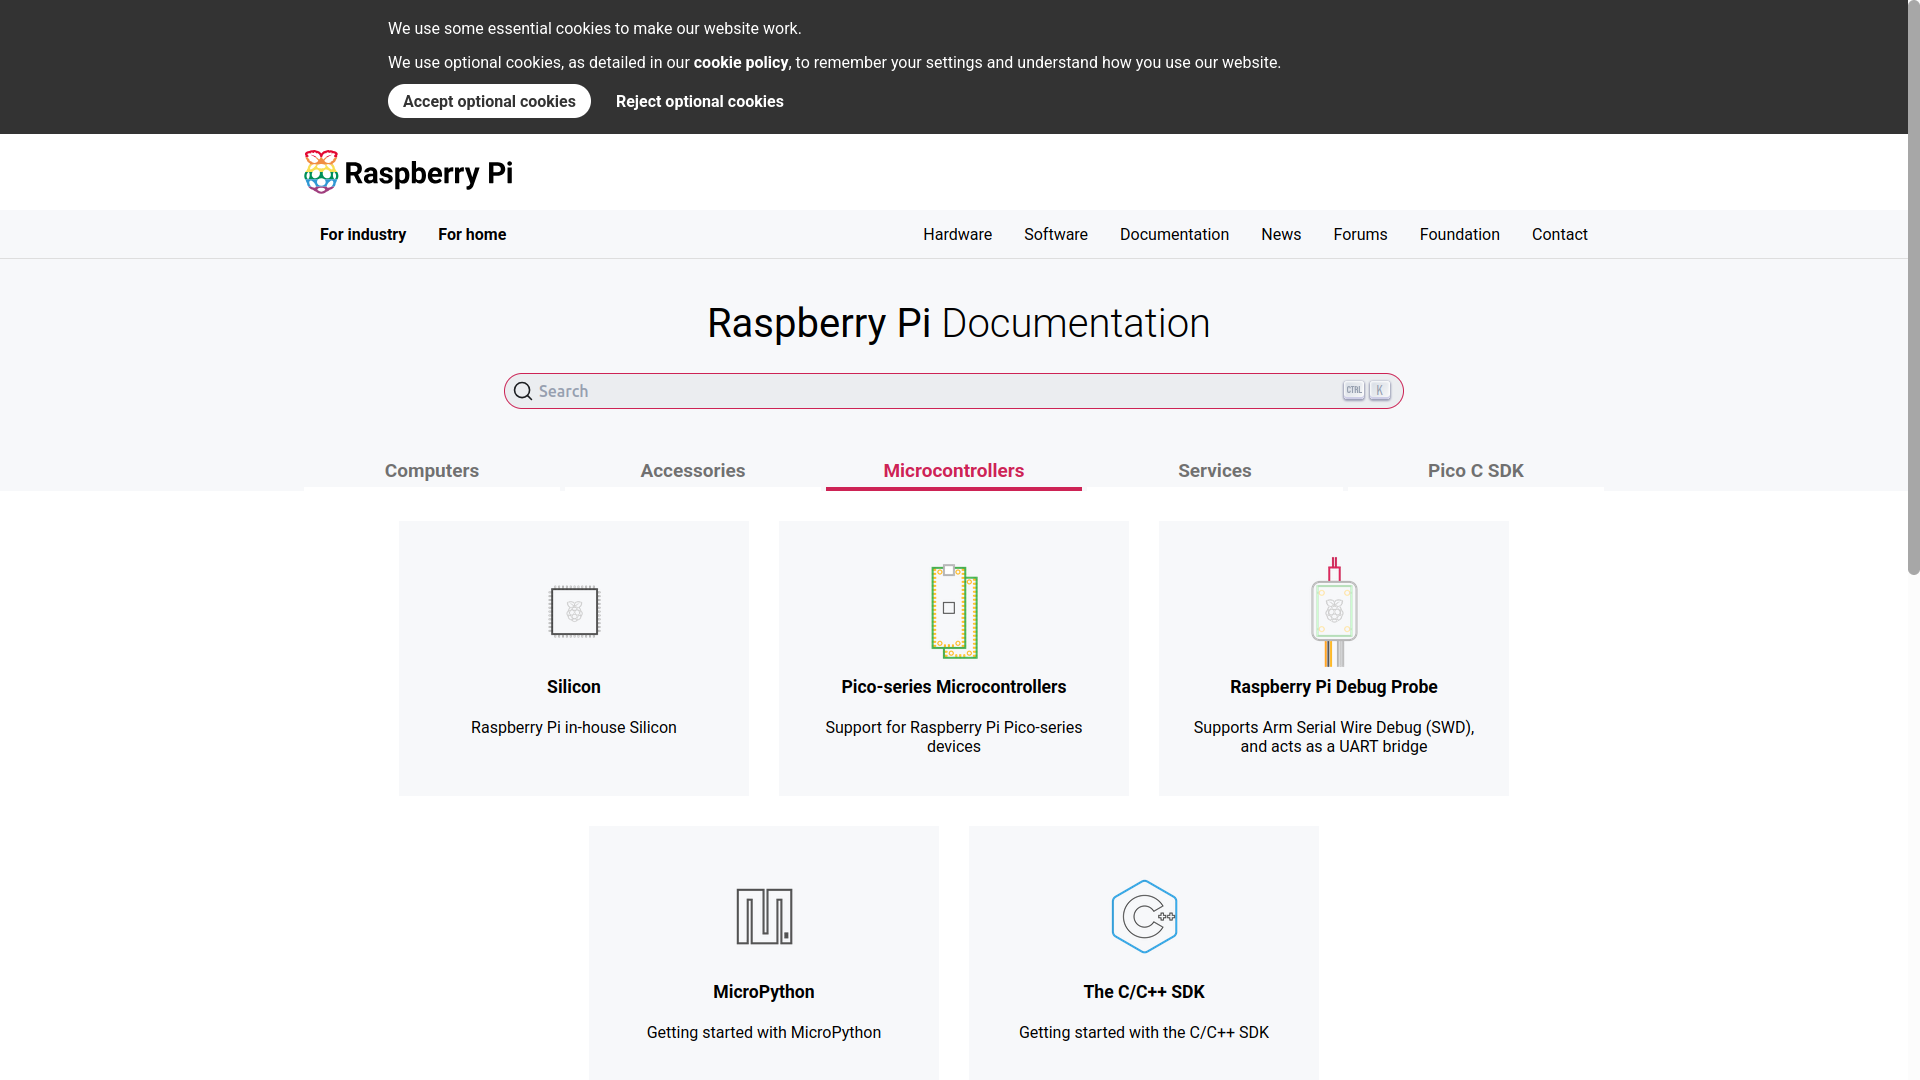Go to Documentation in the navigation
The height and width of the screenshot is (1080, 1920).
(1174, 234)
